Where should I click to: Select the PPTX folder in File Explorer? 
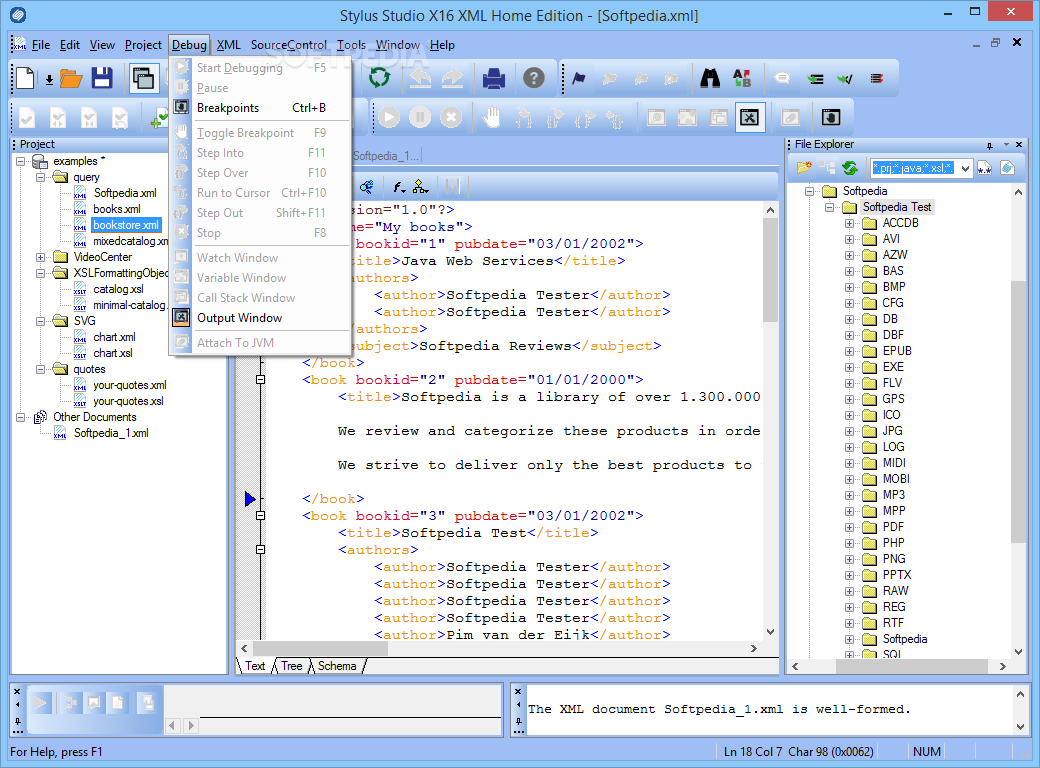point(897,575)
